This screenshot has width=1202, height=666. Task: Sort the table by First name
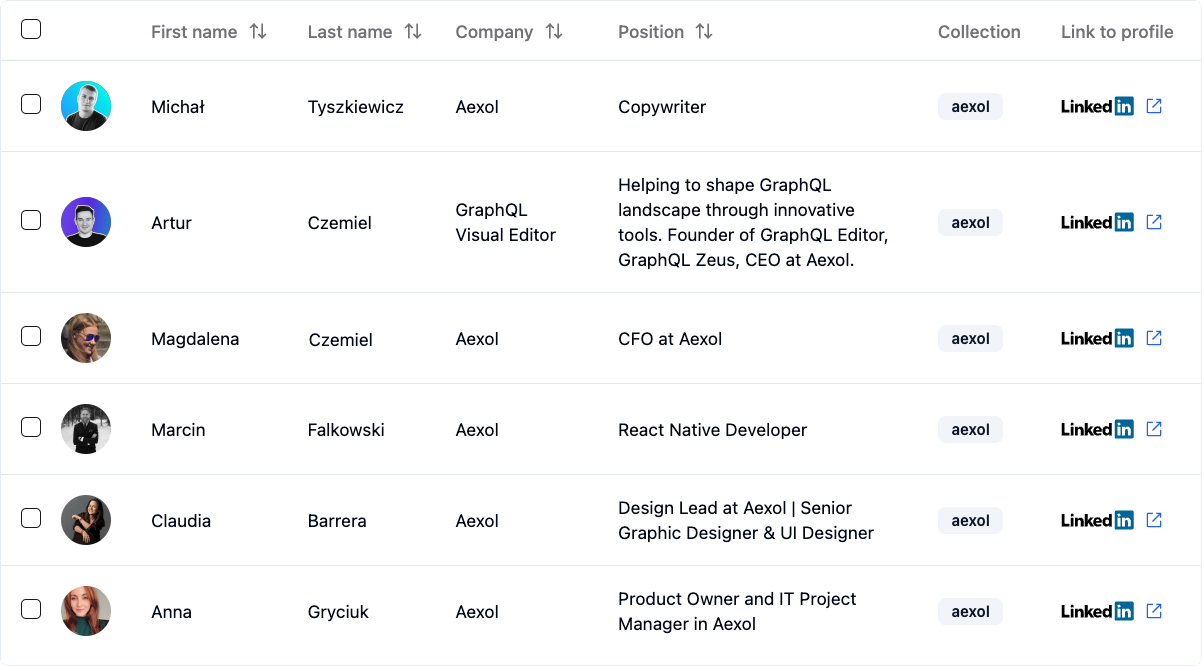(210, 31)
